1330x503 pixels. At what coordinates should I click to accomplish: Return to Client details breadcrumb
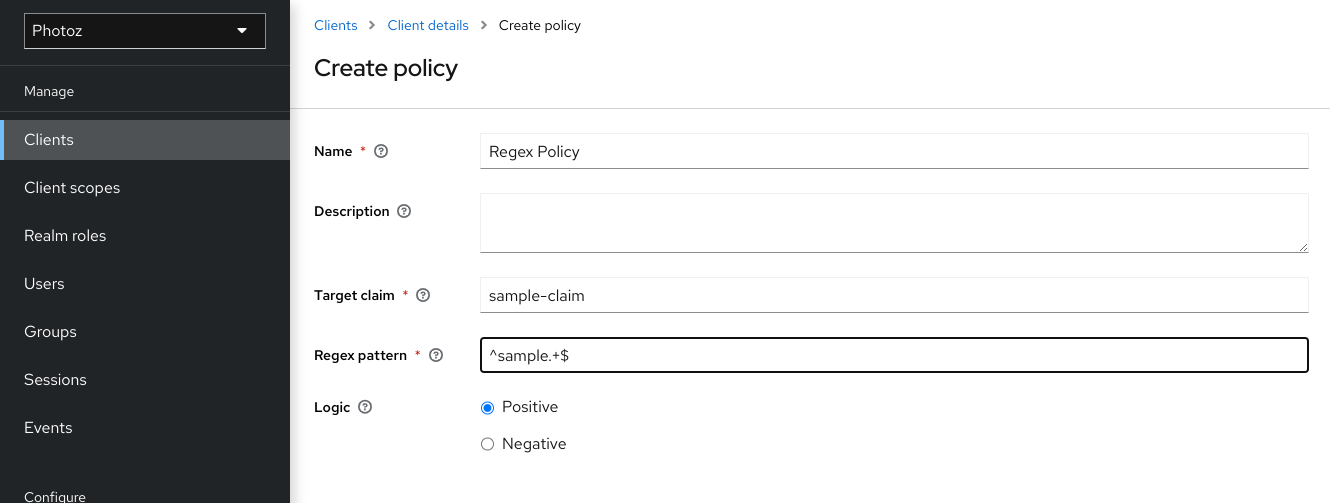427,26
